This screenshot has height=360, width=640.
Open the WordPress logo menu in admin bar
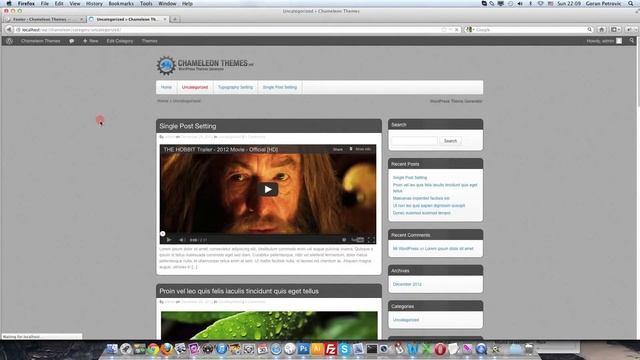point(9,41)
